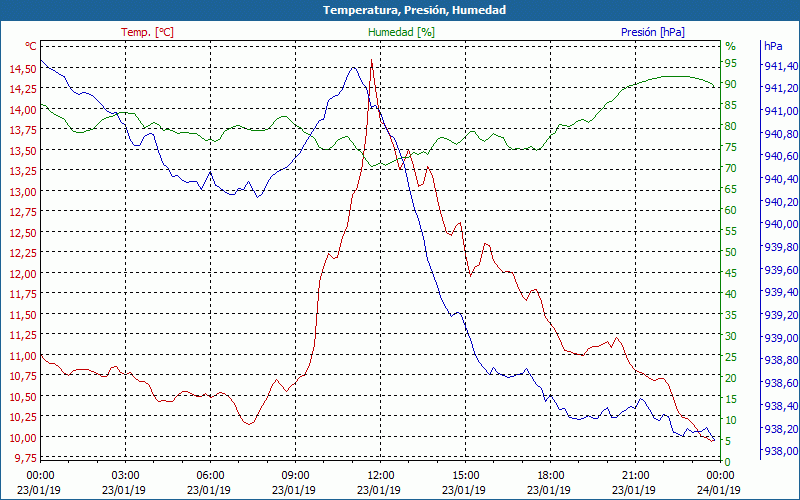Click the 18:00 time axis label
800x500 pixels.
(x=551, y=476)
